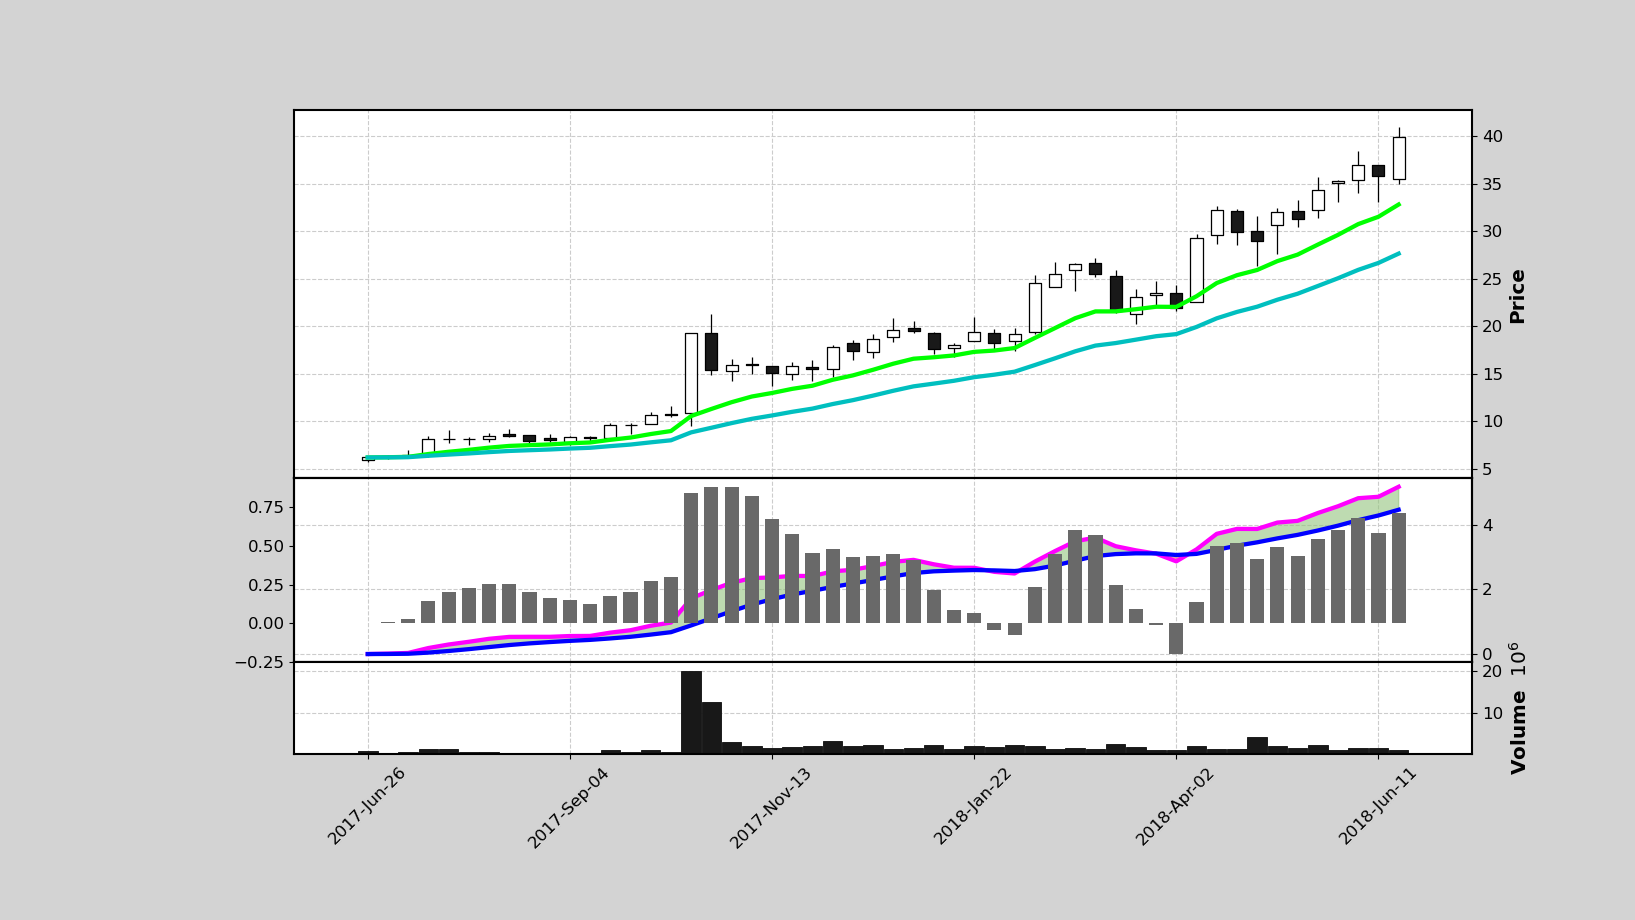Click the 10 tick on Price axis
Screen dimensions: 1635x920
pyautogui.click(x=1493, y=421)
